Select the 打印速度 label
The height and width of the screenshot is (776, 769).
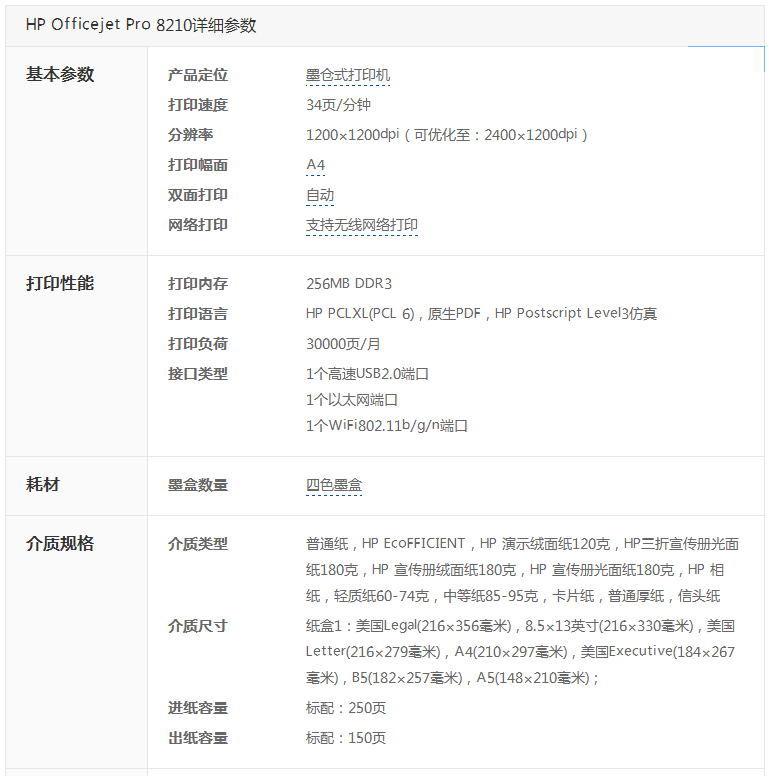coord(197,105)
